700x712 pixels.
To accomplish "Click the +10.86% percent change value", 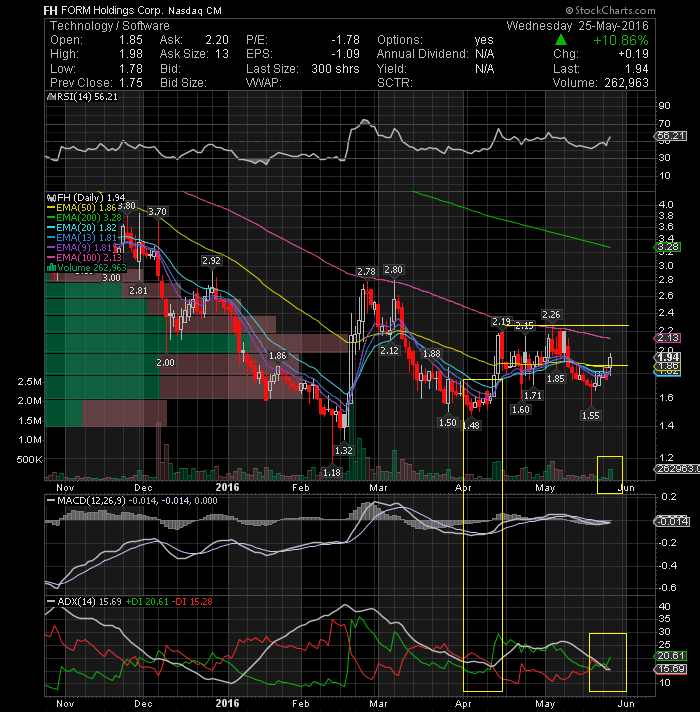I will 621,40.
